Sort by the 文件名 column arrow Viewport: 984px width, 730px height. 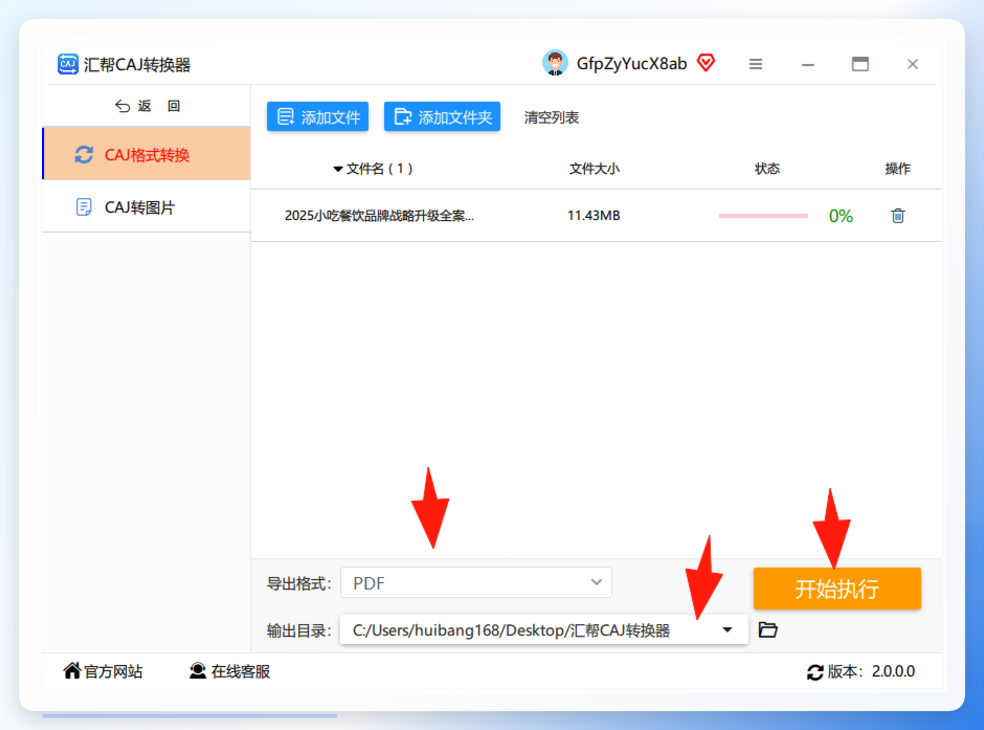338,169
